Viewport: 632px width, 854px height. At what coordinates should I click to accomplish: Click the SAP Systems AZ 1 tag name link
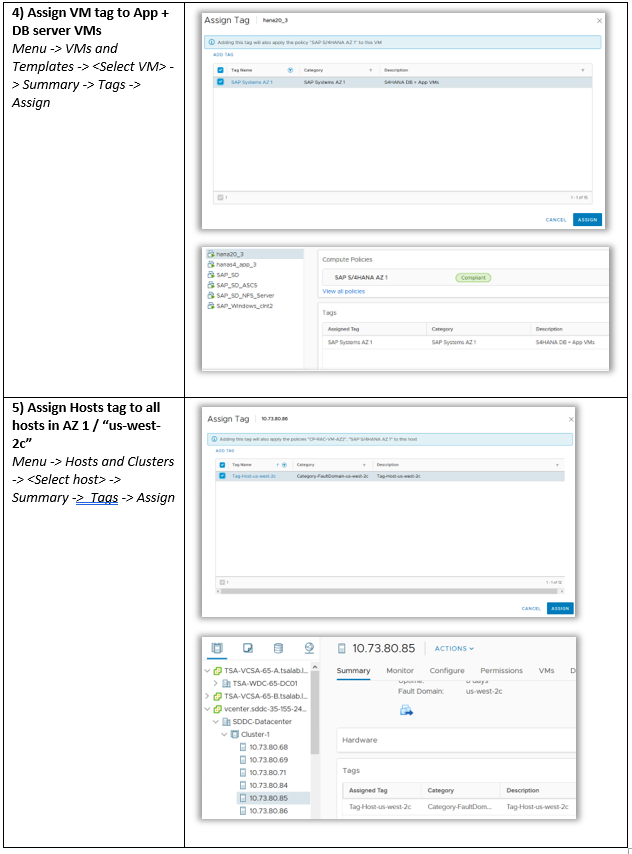(252, 82)
